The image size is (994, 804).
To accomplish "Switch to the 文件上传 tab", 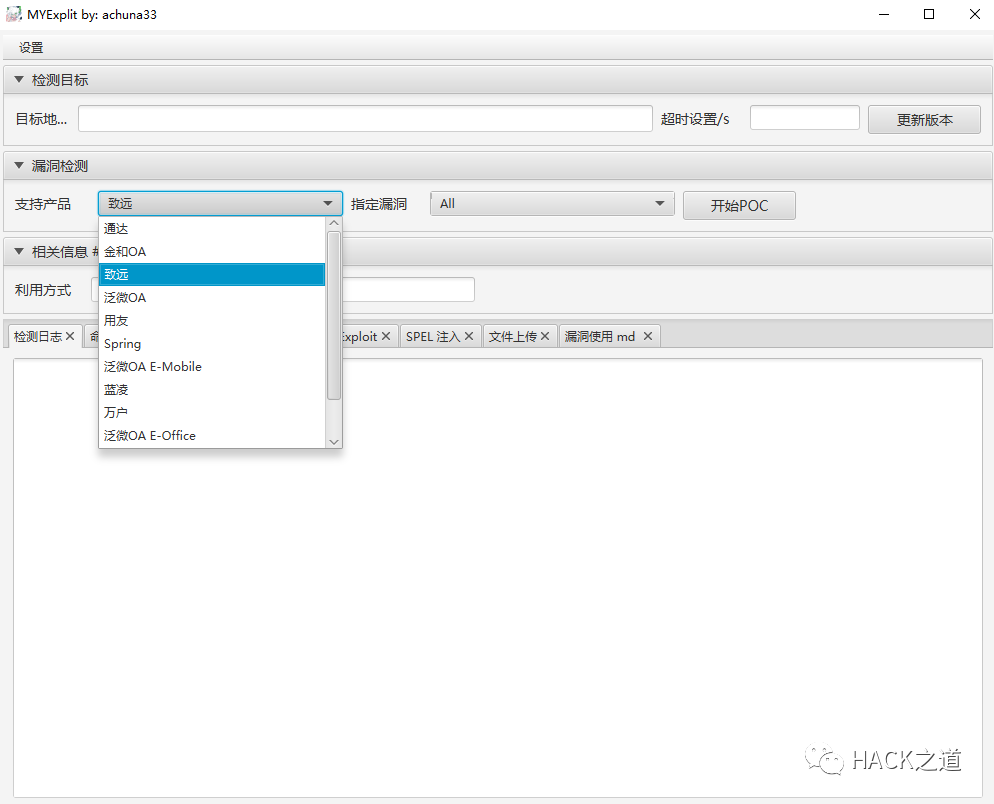I will pos(512,337).
